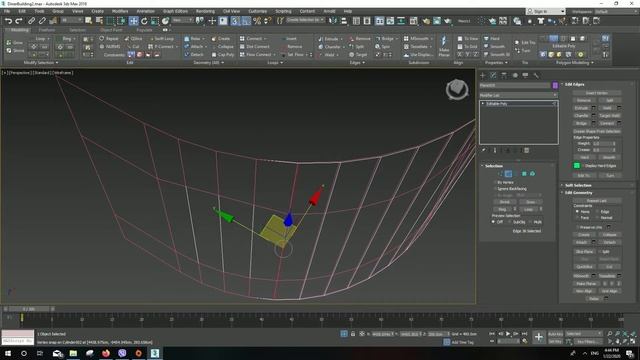Open the Modify command panel tab
This screenshot has height=360, width=640.
point(493,76)
